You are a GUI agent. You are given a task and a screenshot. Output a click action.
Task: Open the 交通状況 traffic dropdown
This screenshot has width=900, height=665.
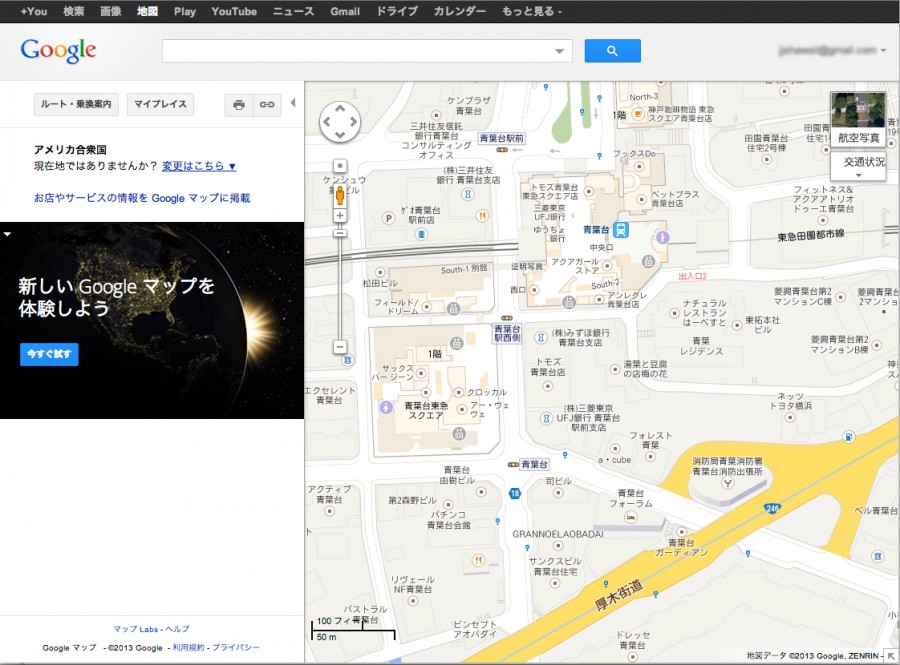coord(858,166)
